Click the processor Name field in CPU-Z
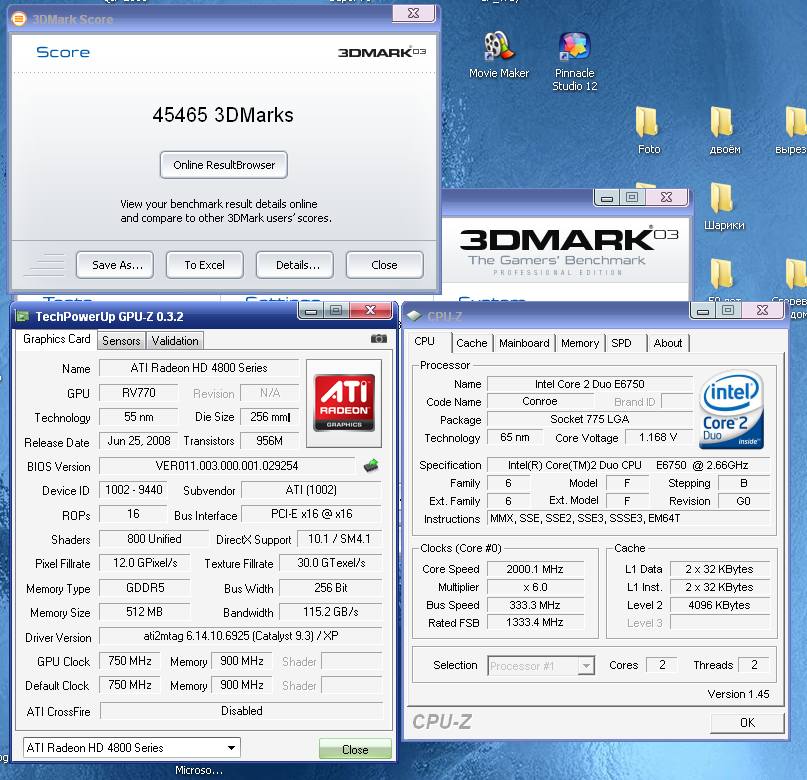 [590, 384]
